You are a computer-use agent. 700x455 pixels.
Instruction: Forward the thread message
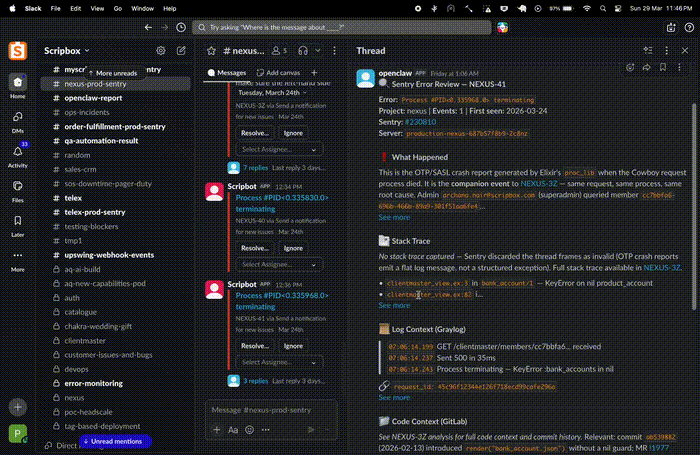[646, 67]
